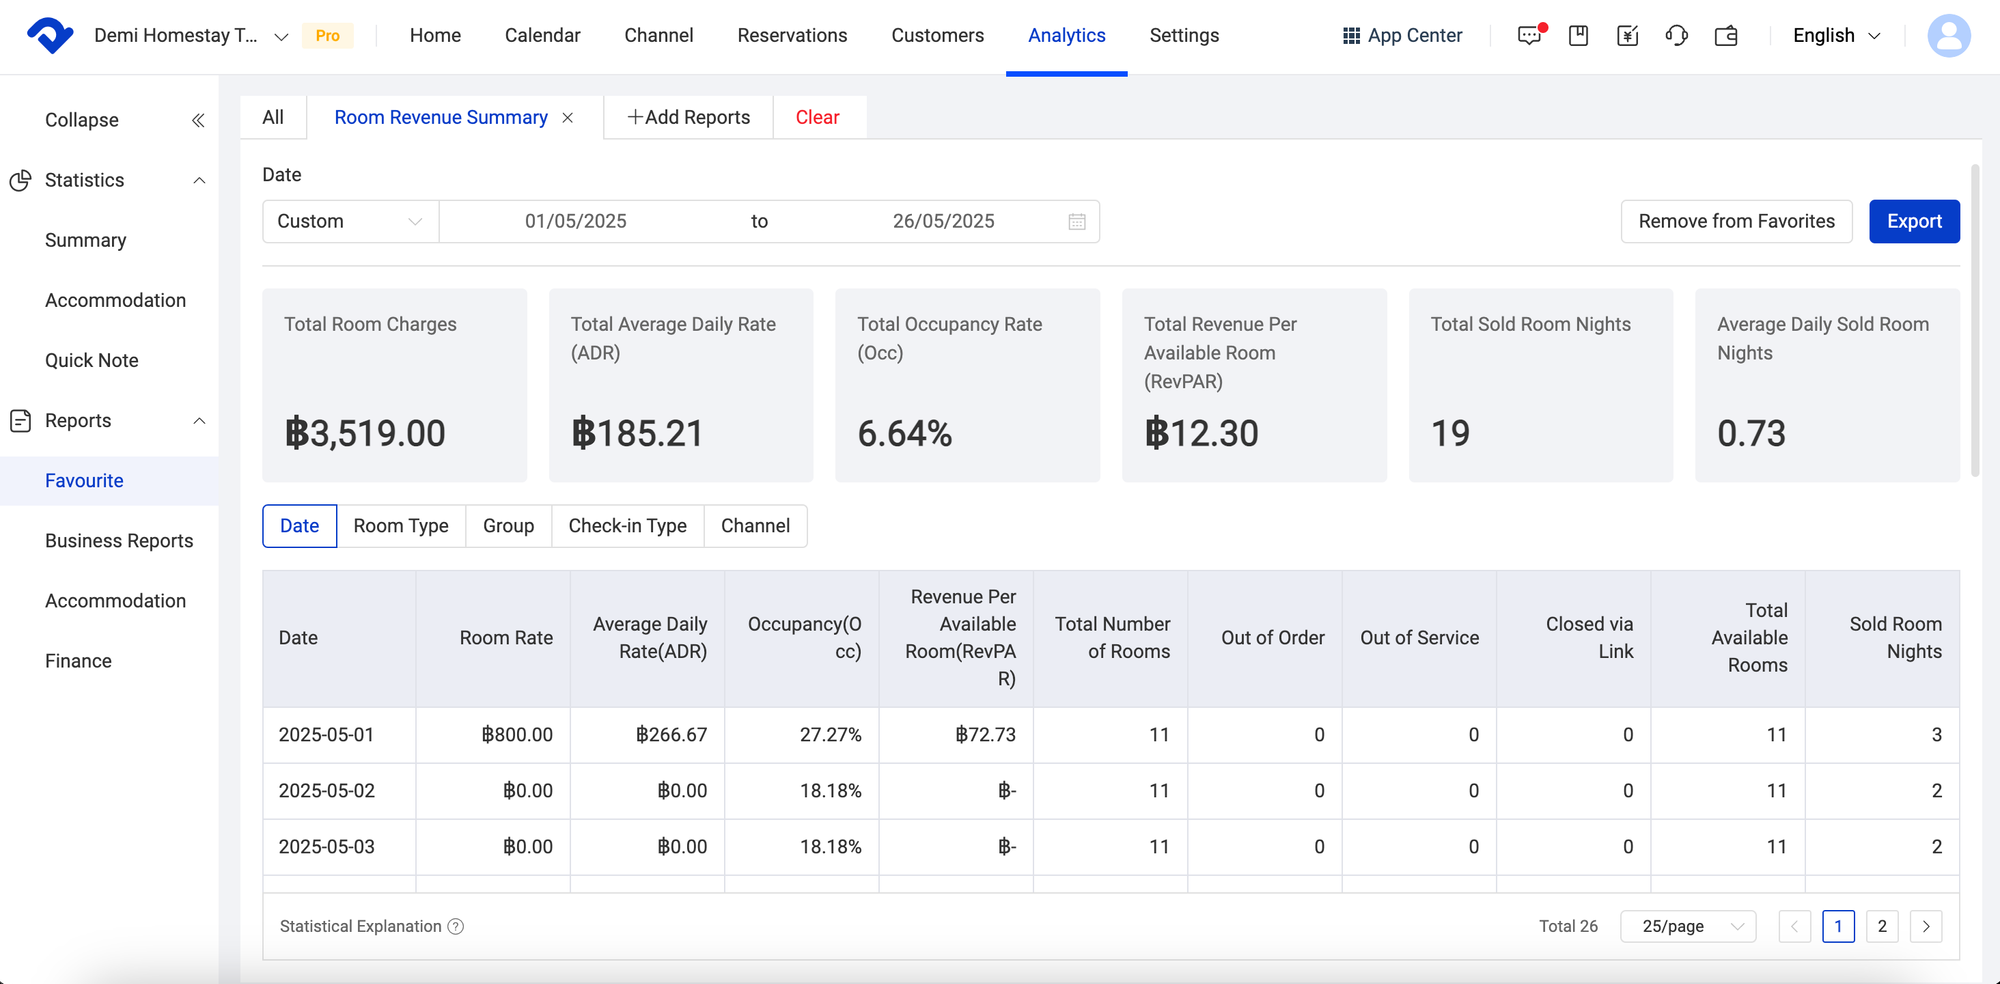Screen dimensions: 2000x984
Task: Open the wallet icon in the top bar
Action: (x=1726, y=35)
